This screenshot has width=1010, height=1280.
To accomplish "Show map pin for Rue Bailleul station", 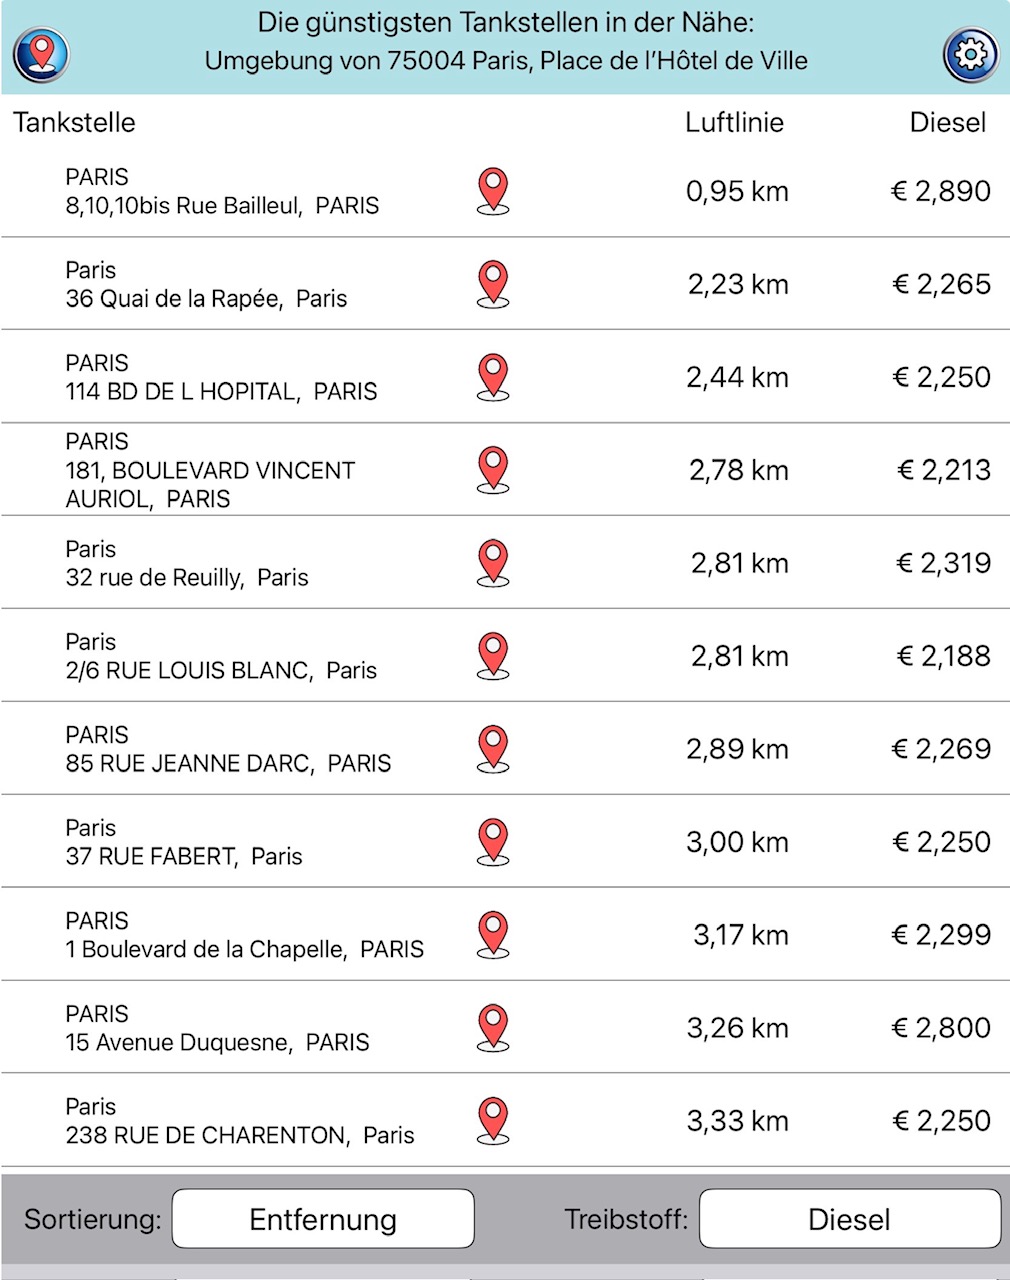I will tap(493, 191).
